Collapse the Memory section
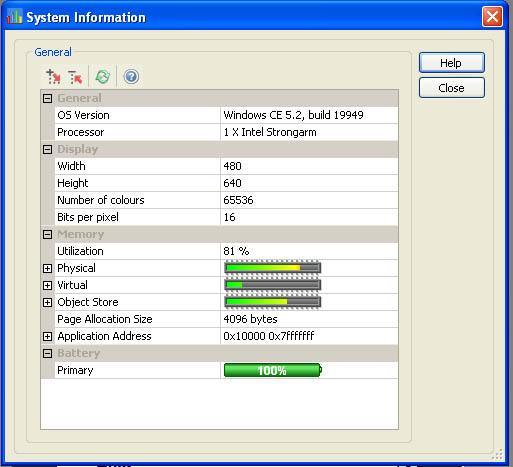513x467 pixels. pyautogui.click(x=47, y=234)
